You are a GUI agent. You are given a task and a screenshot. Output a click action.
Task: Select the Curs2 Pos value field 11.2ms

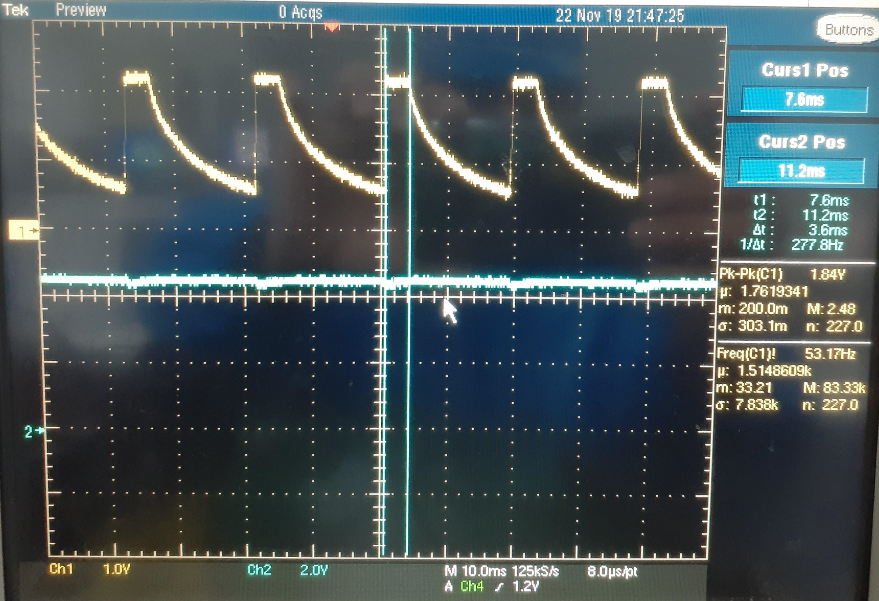[x=801, y=170]
